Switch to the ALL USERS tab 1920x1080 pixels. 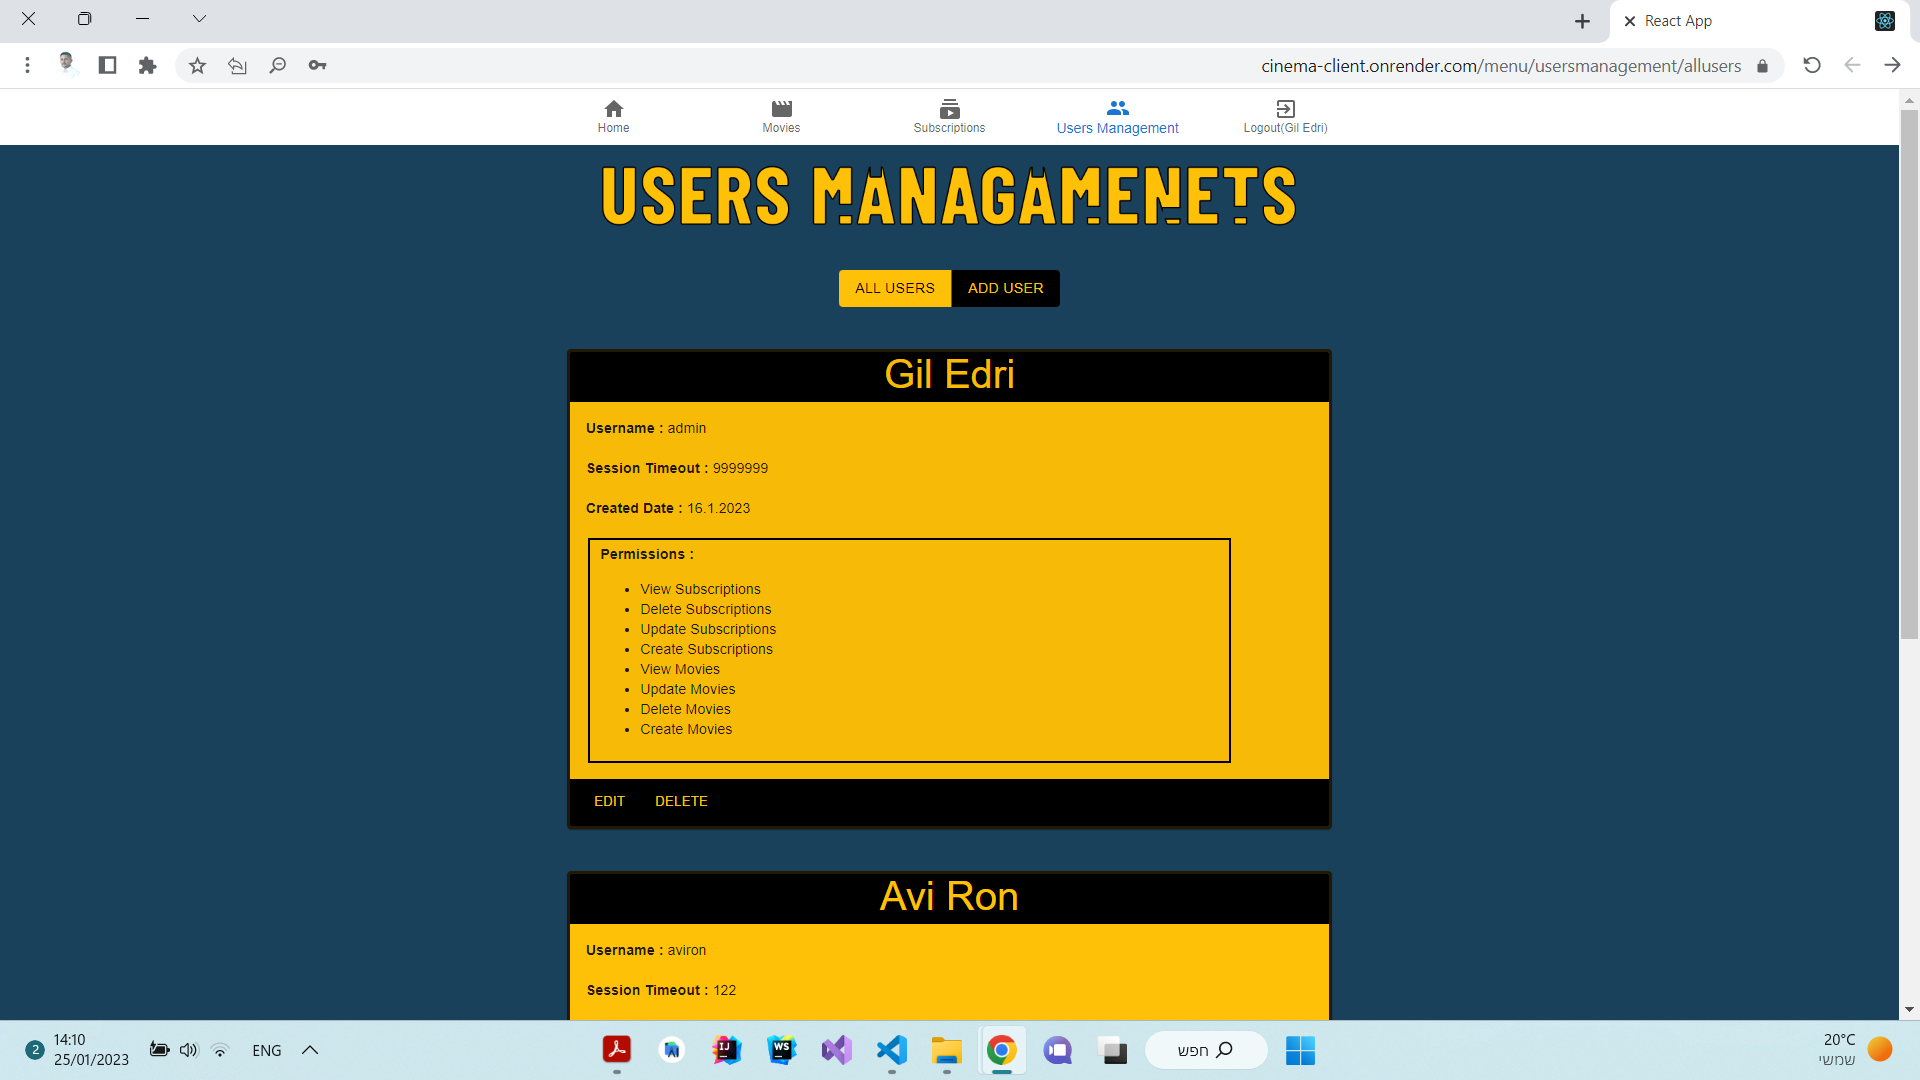894,288
